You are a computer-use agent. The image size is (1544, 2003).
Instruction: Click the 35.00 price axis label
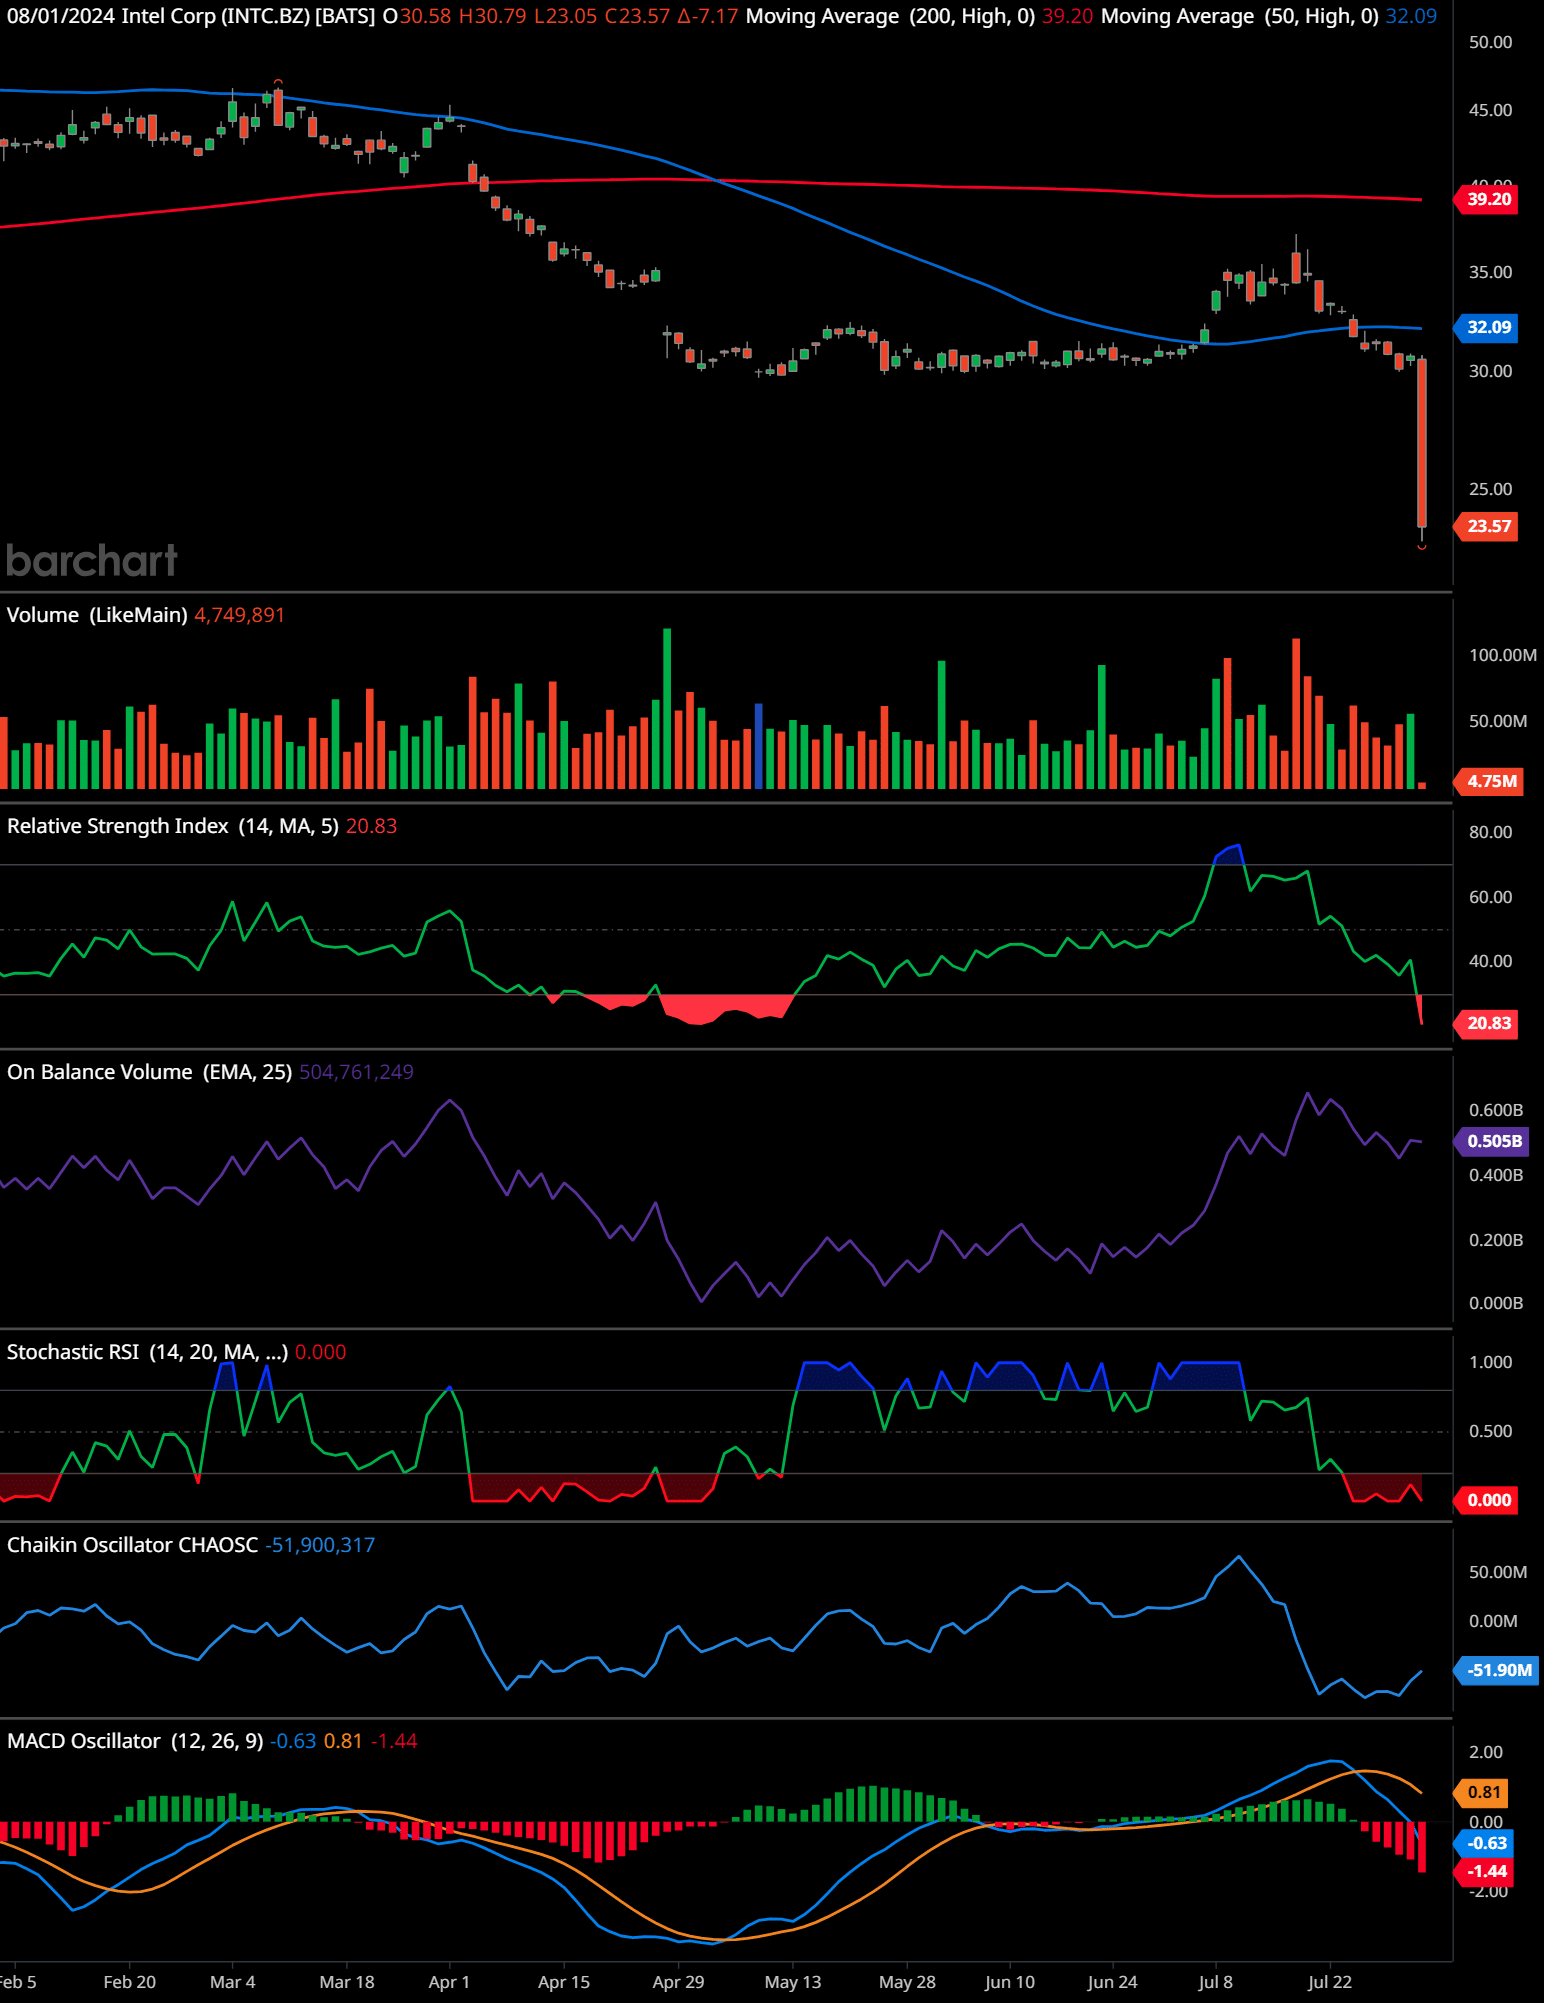tap(1490, 272)
